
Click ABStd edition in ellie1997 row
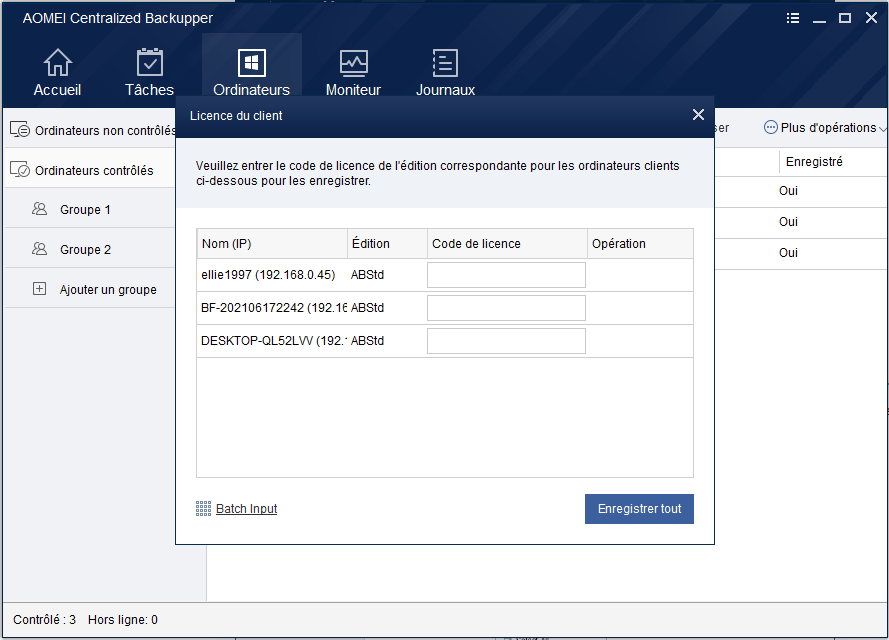coord(367,275)
